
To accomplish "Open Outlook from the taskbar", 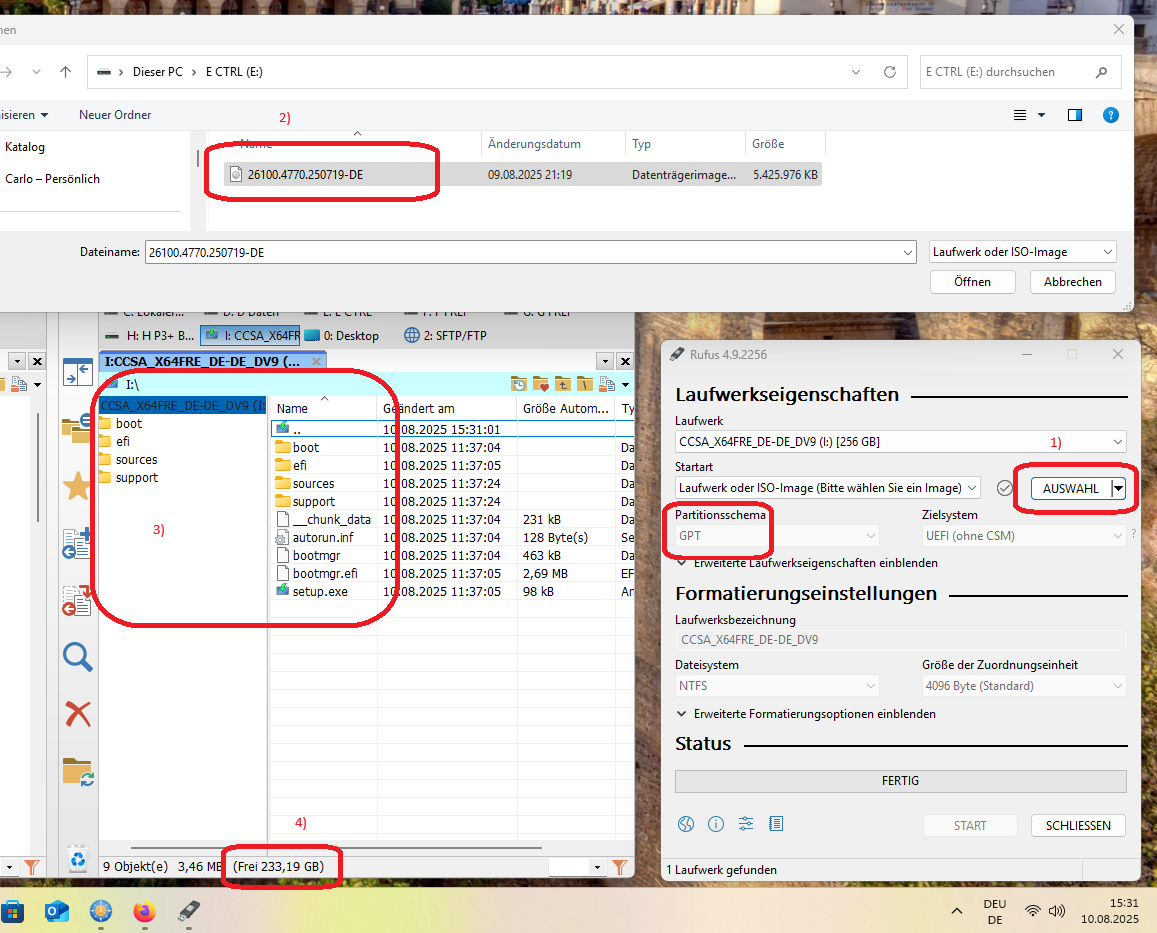I will point(56,912).
